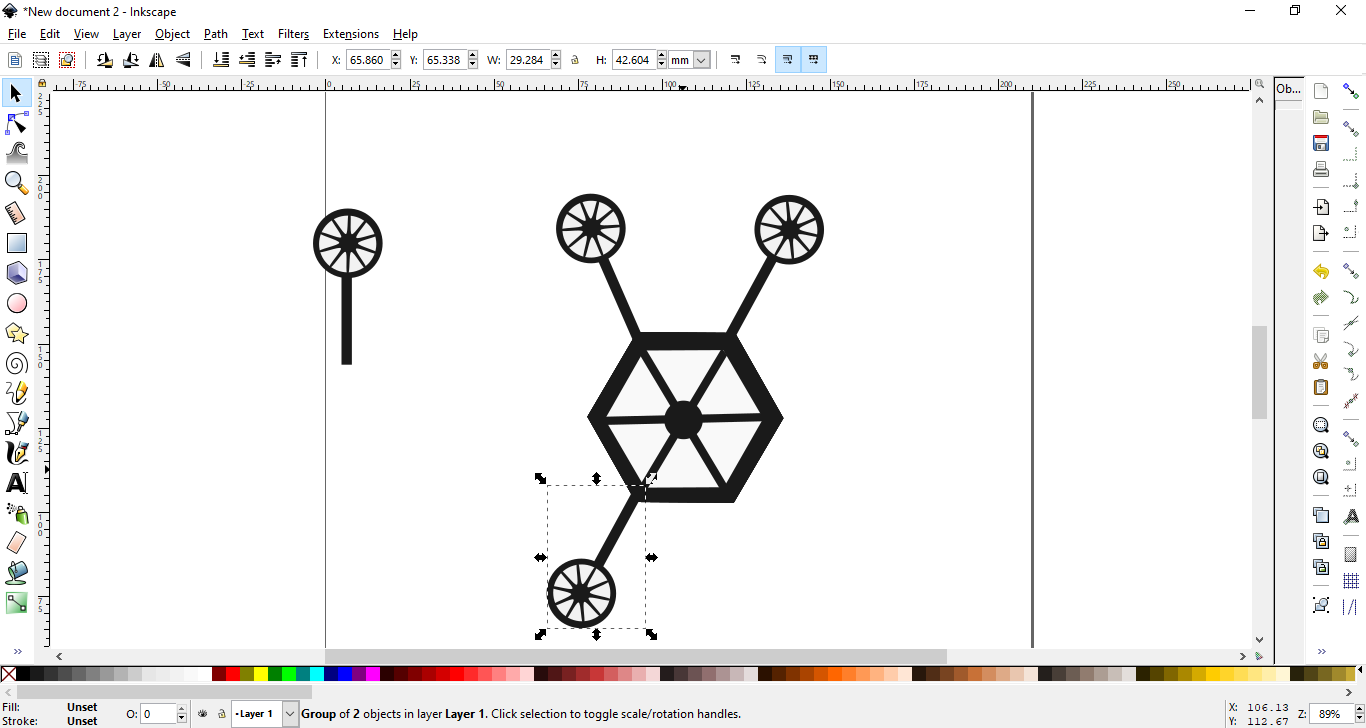Open the File menu
The width and height of the screenshot is (1366, 728).
pyautogui.click(x=17, y=34)
